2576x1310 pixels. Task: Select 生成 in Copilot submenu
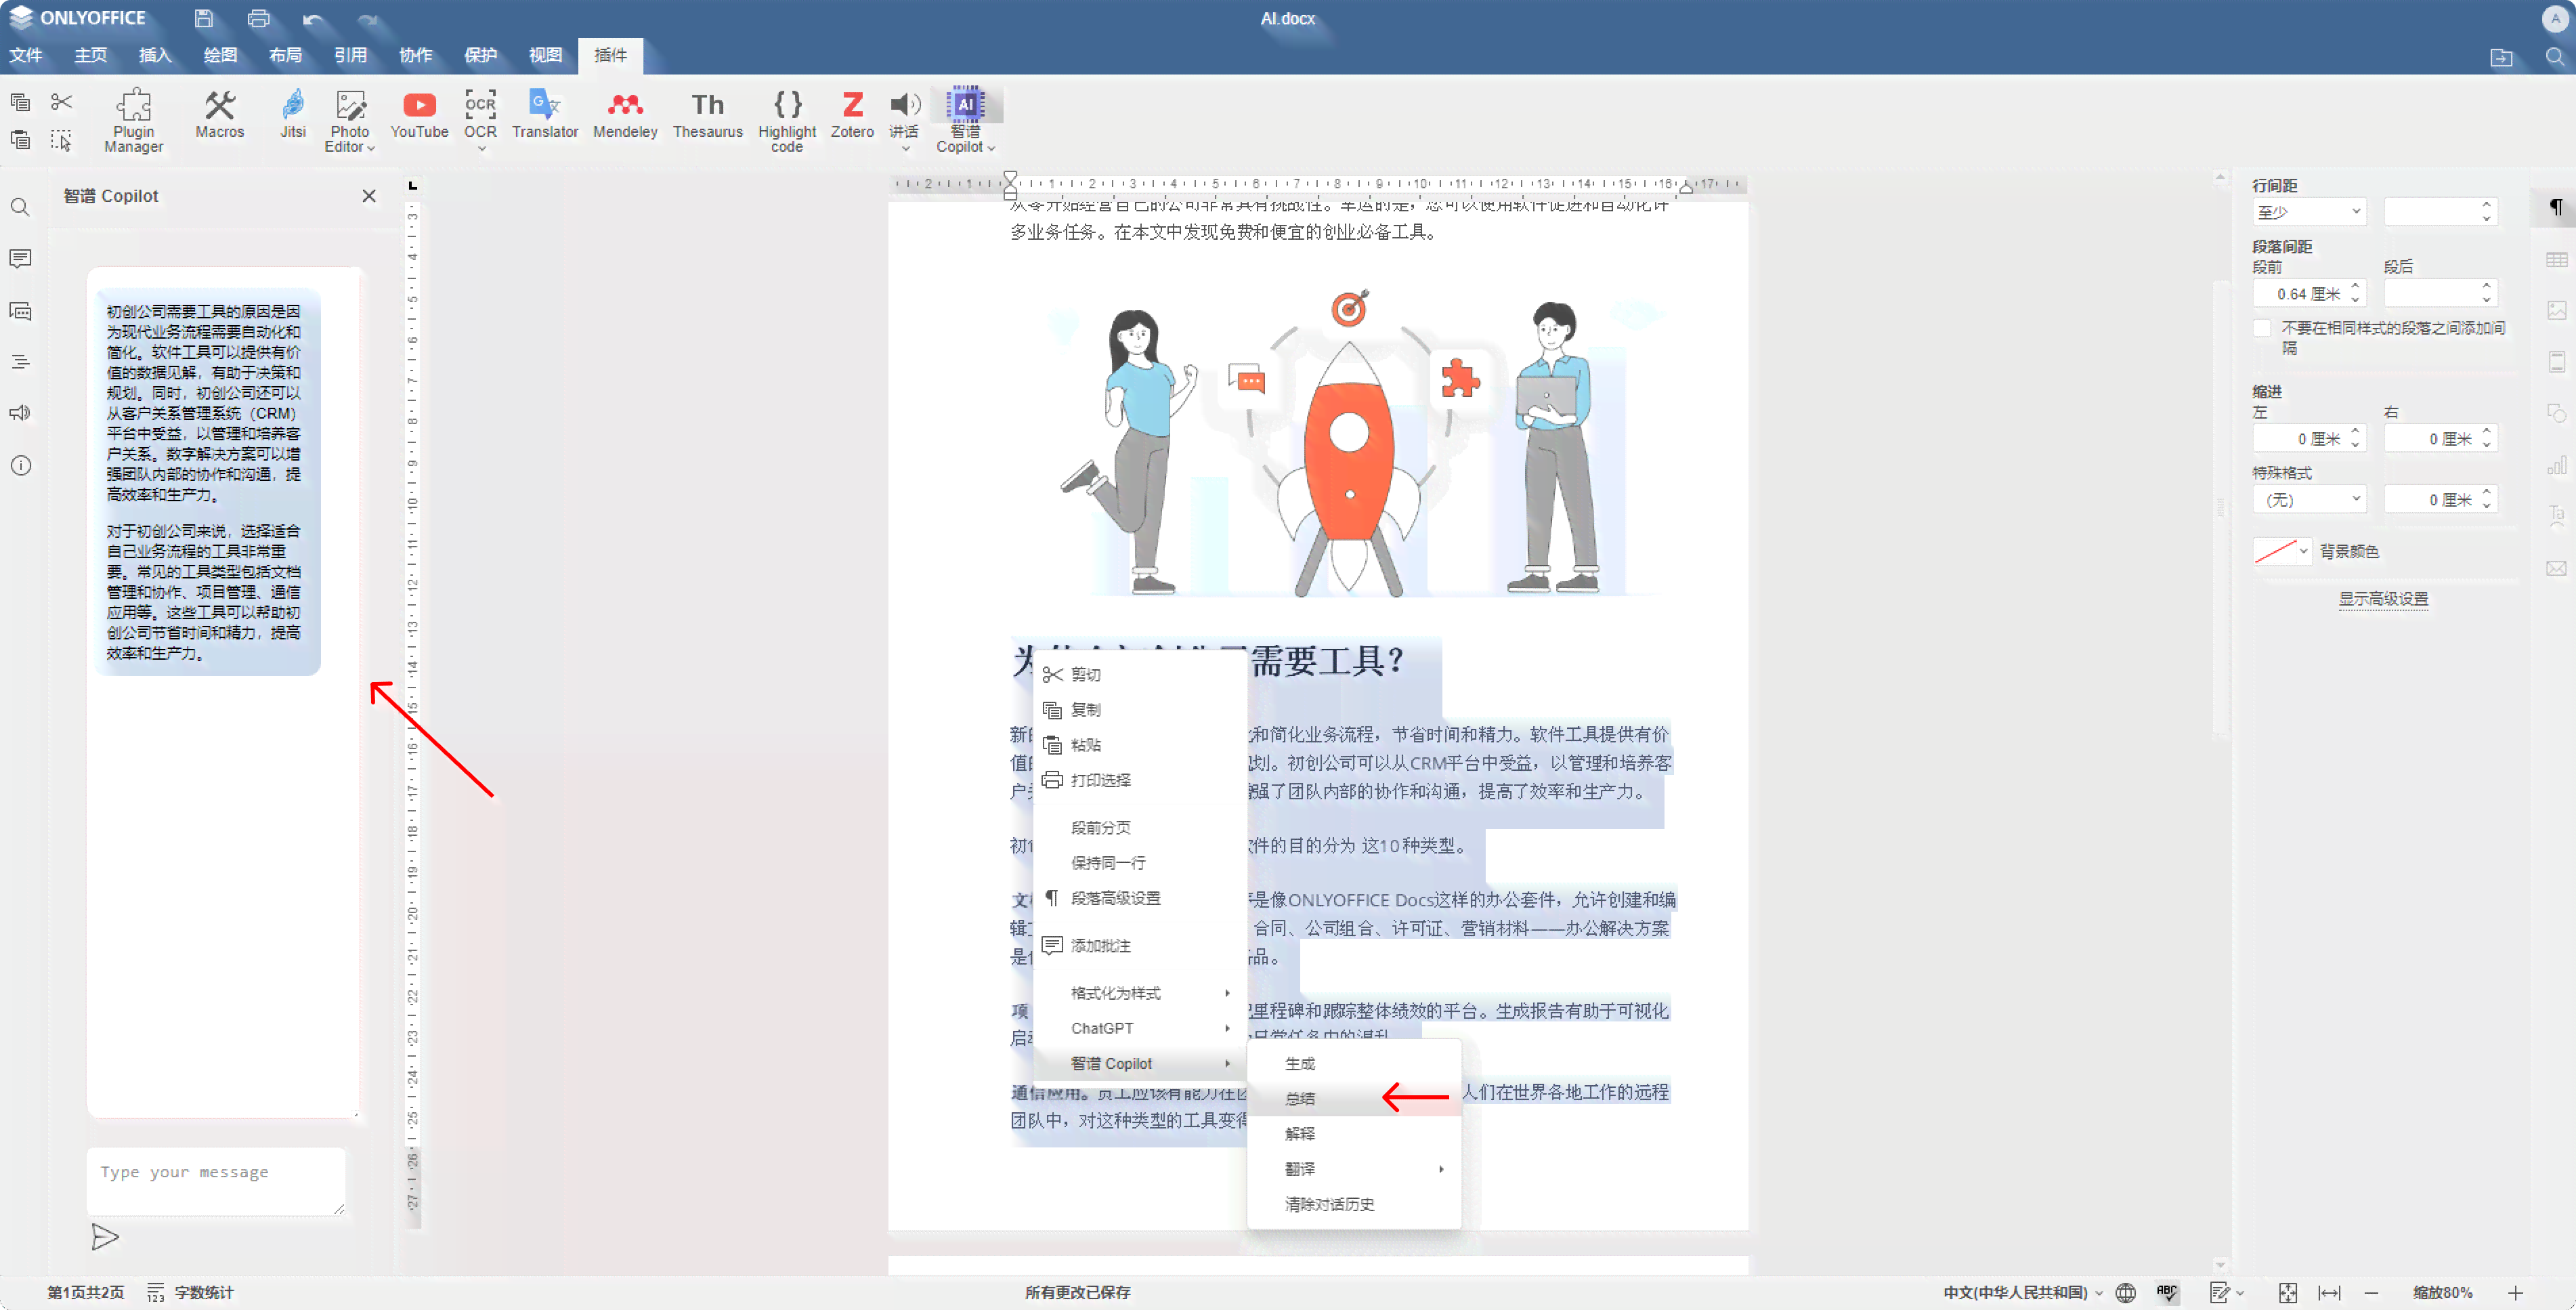(x=1354, y=1063)
